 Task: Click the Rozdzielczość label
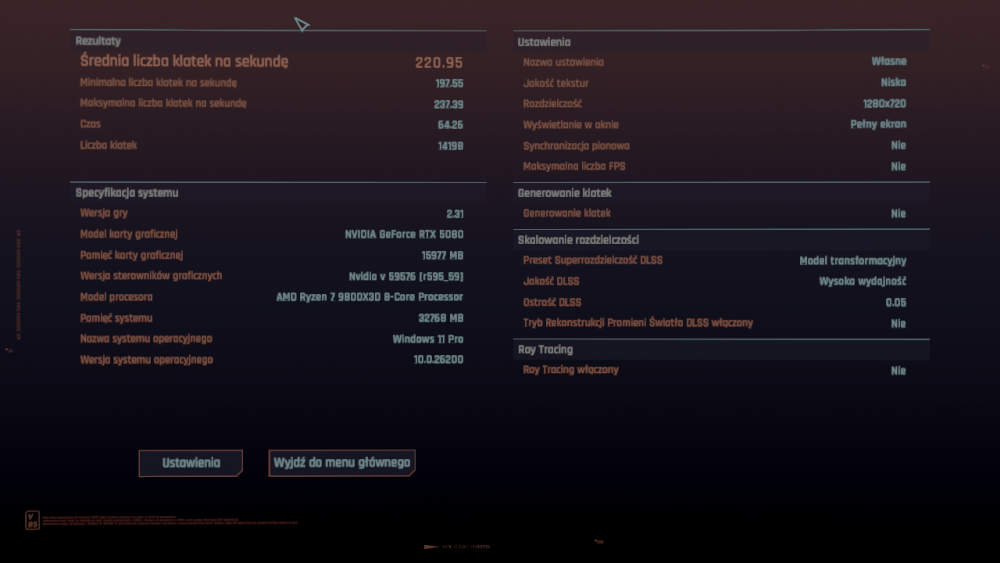click(x=552, y=103)
